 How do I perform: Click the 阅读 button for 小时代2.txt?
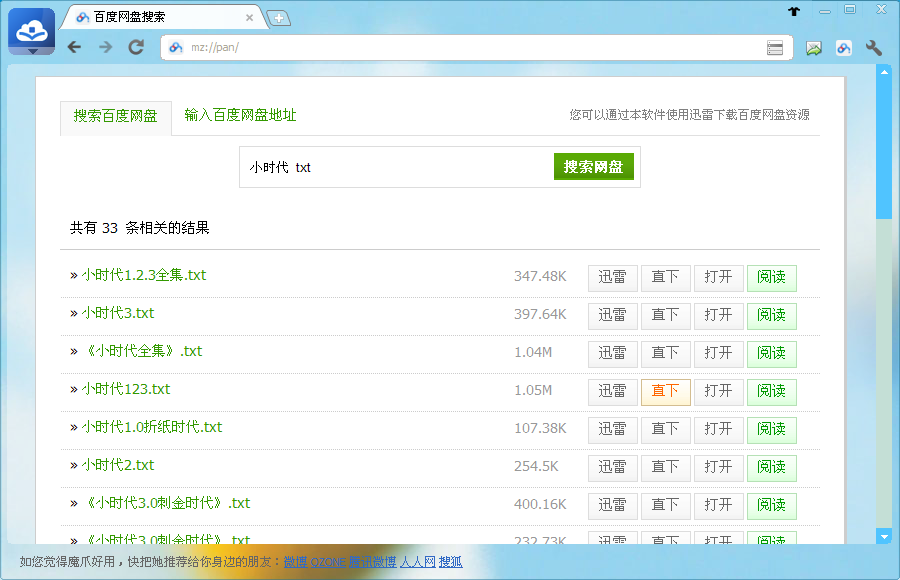(x=772, y=467)
